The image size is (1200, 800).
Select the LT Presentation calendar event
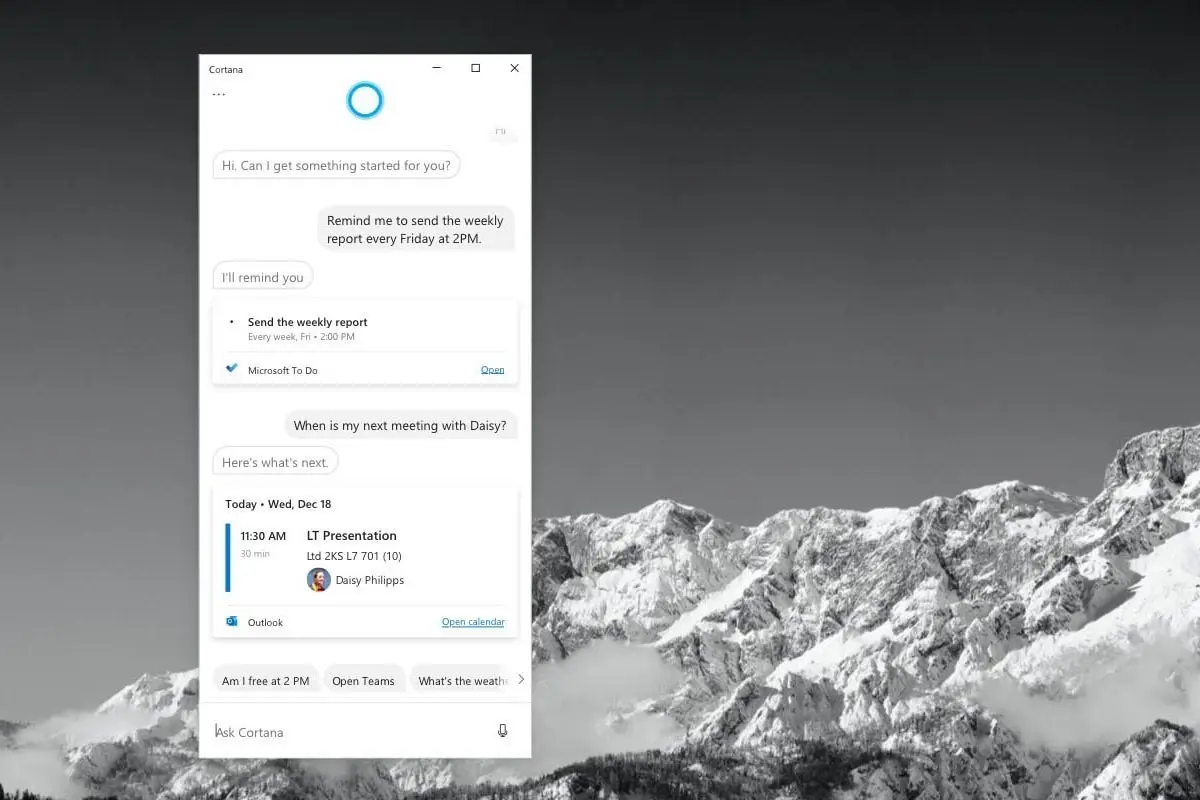pyautogui.click(x=352, y=535)
